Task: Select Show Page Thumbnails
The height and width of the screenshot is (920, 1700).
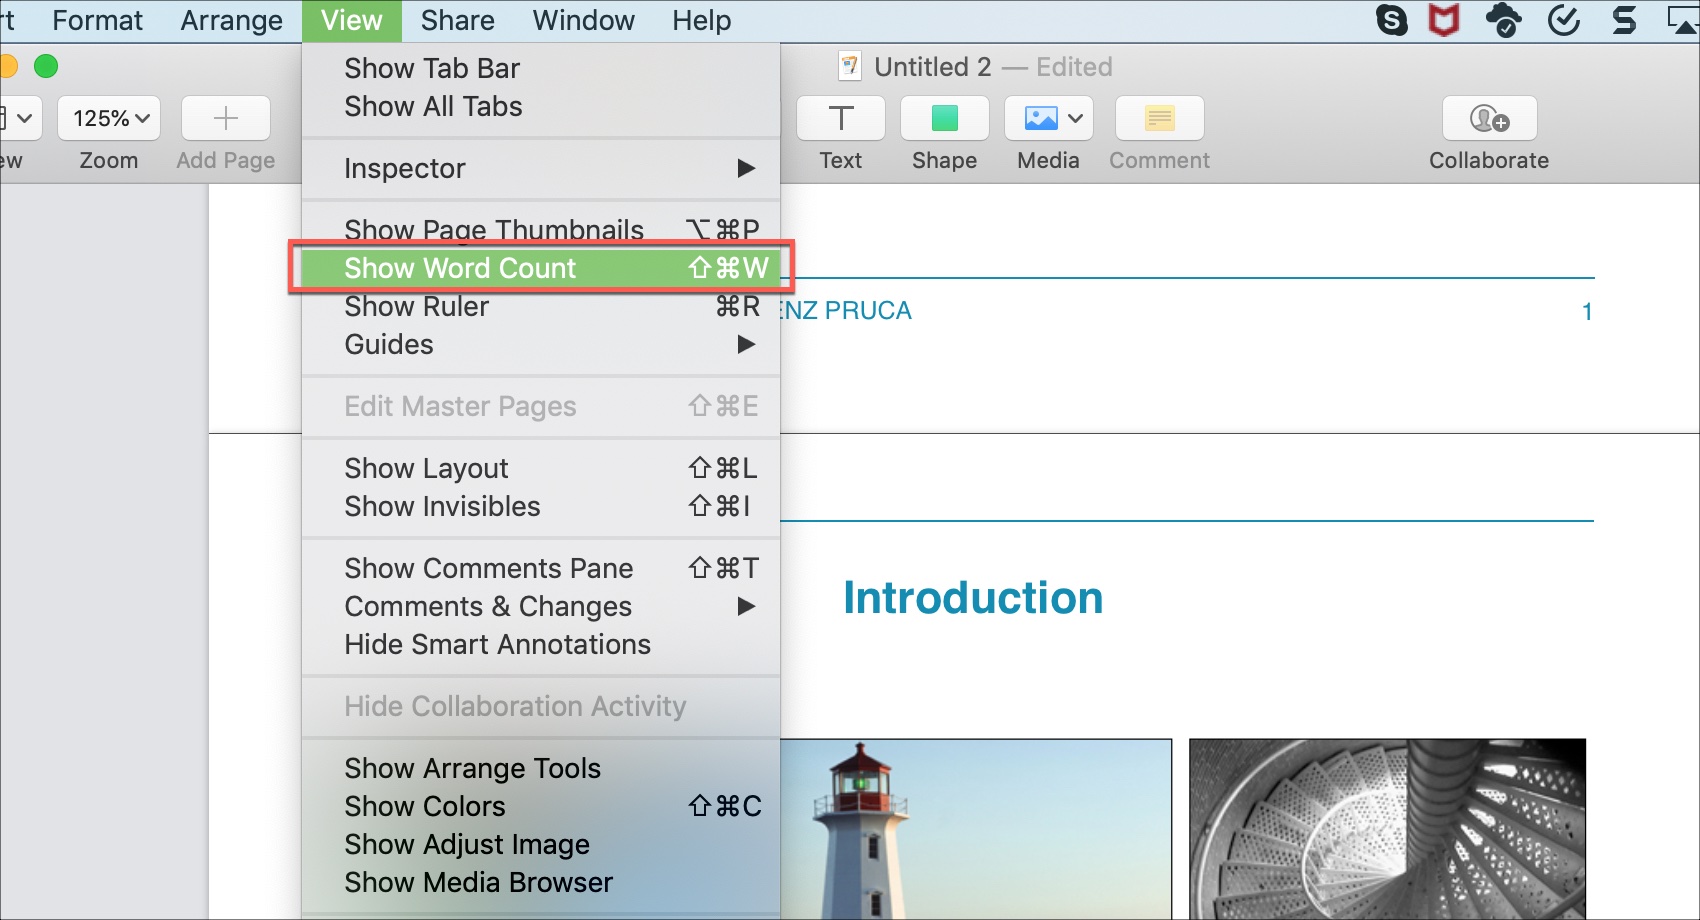Action: (541, 230)
